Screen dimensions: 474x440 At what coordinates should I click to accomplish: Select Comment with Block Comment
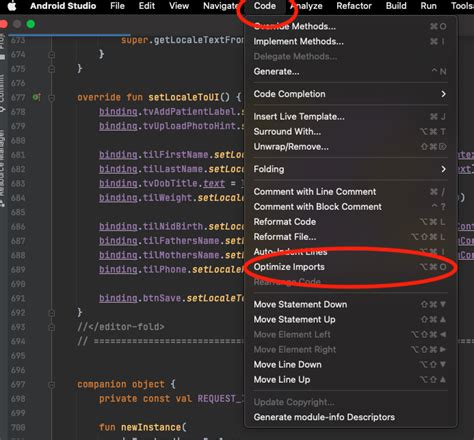coord(351,207)
